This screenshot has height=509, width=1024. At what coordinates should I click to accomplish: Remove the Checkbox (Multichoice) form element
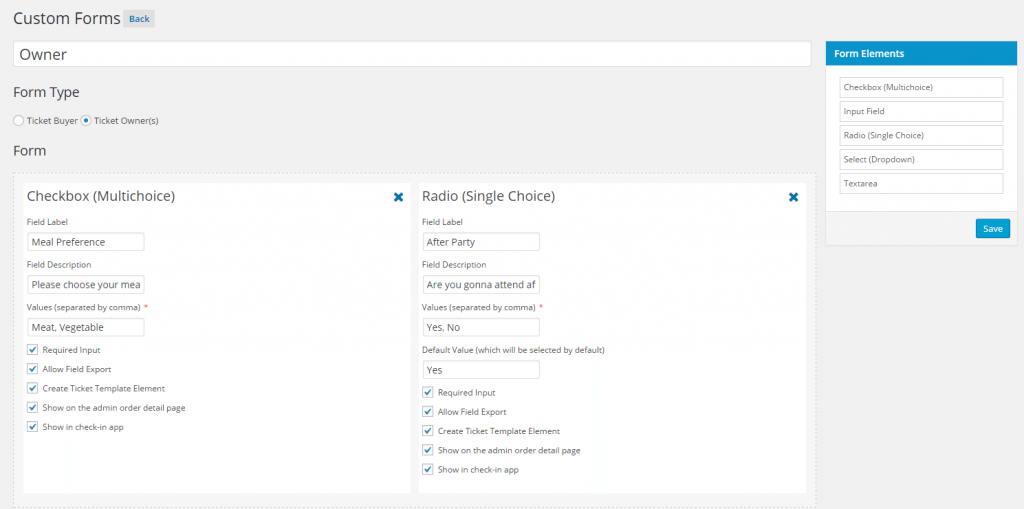tap(398, 197)
